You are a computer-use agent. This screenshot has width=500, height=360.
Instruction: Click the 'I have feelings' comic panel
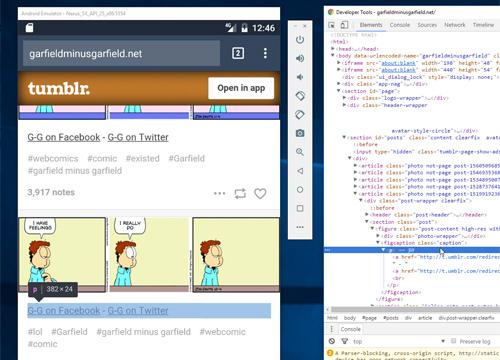pos(62,255)
